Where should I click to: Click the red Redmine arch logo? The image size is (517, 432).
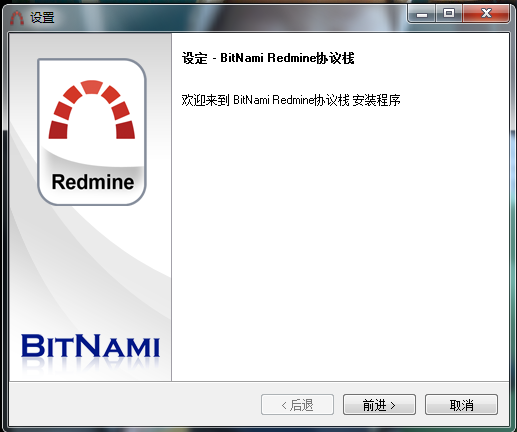[x=92, y=109]
